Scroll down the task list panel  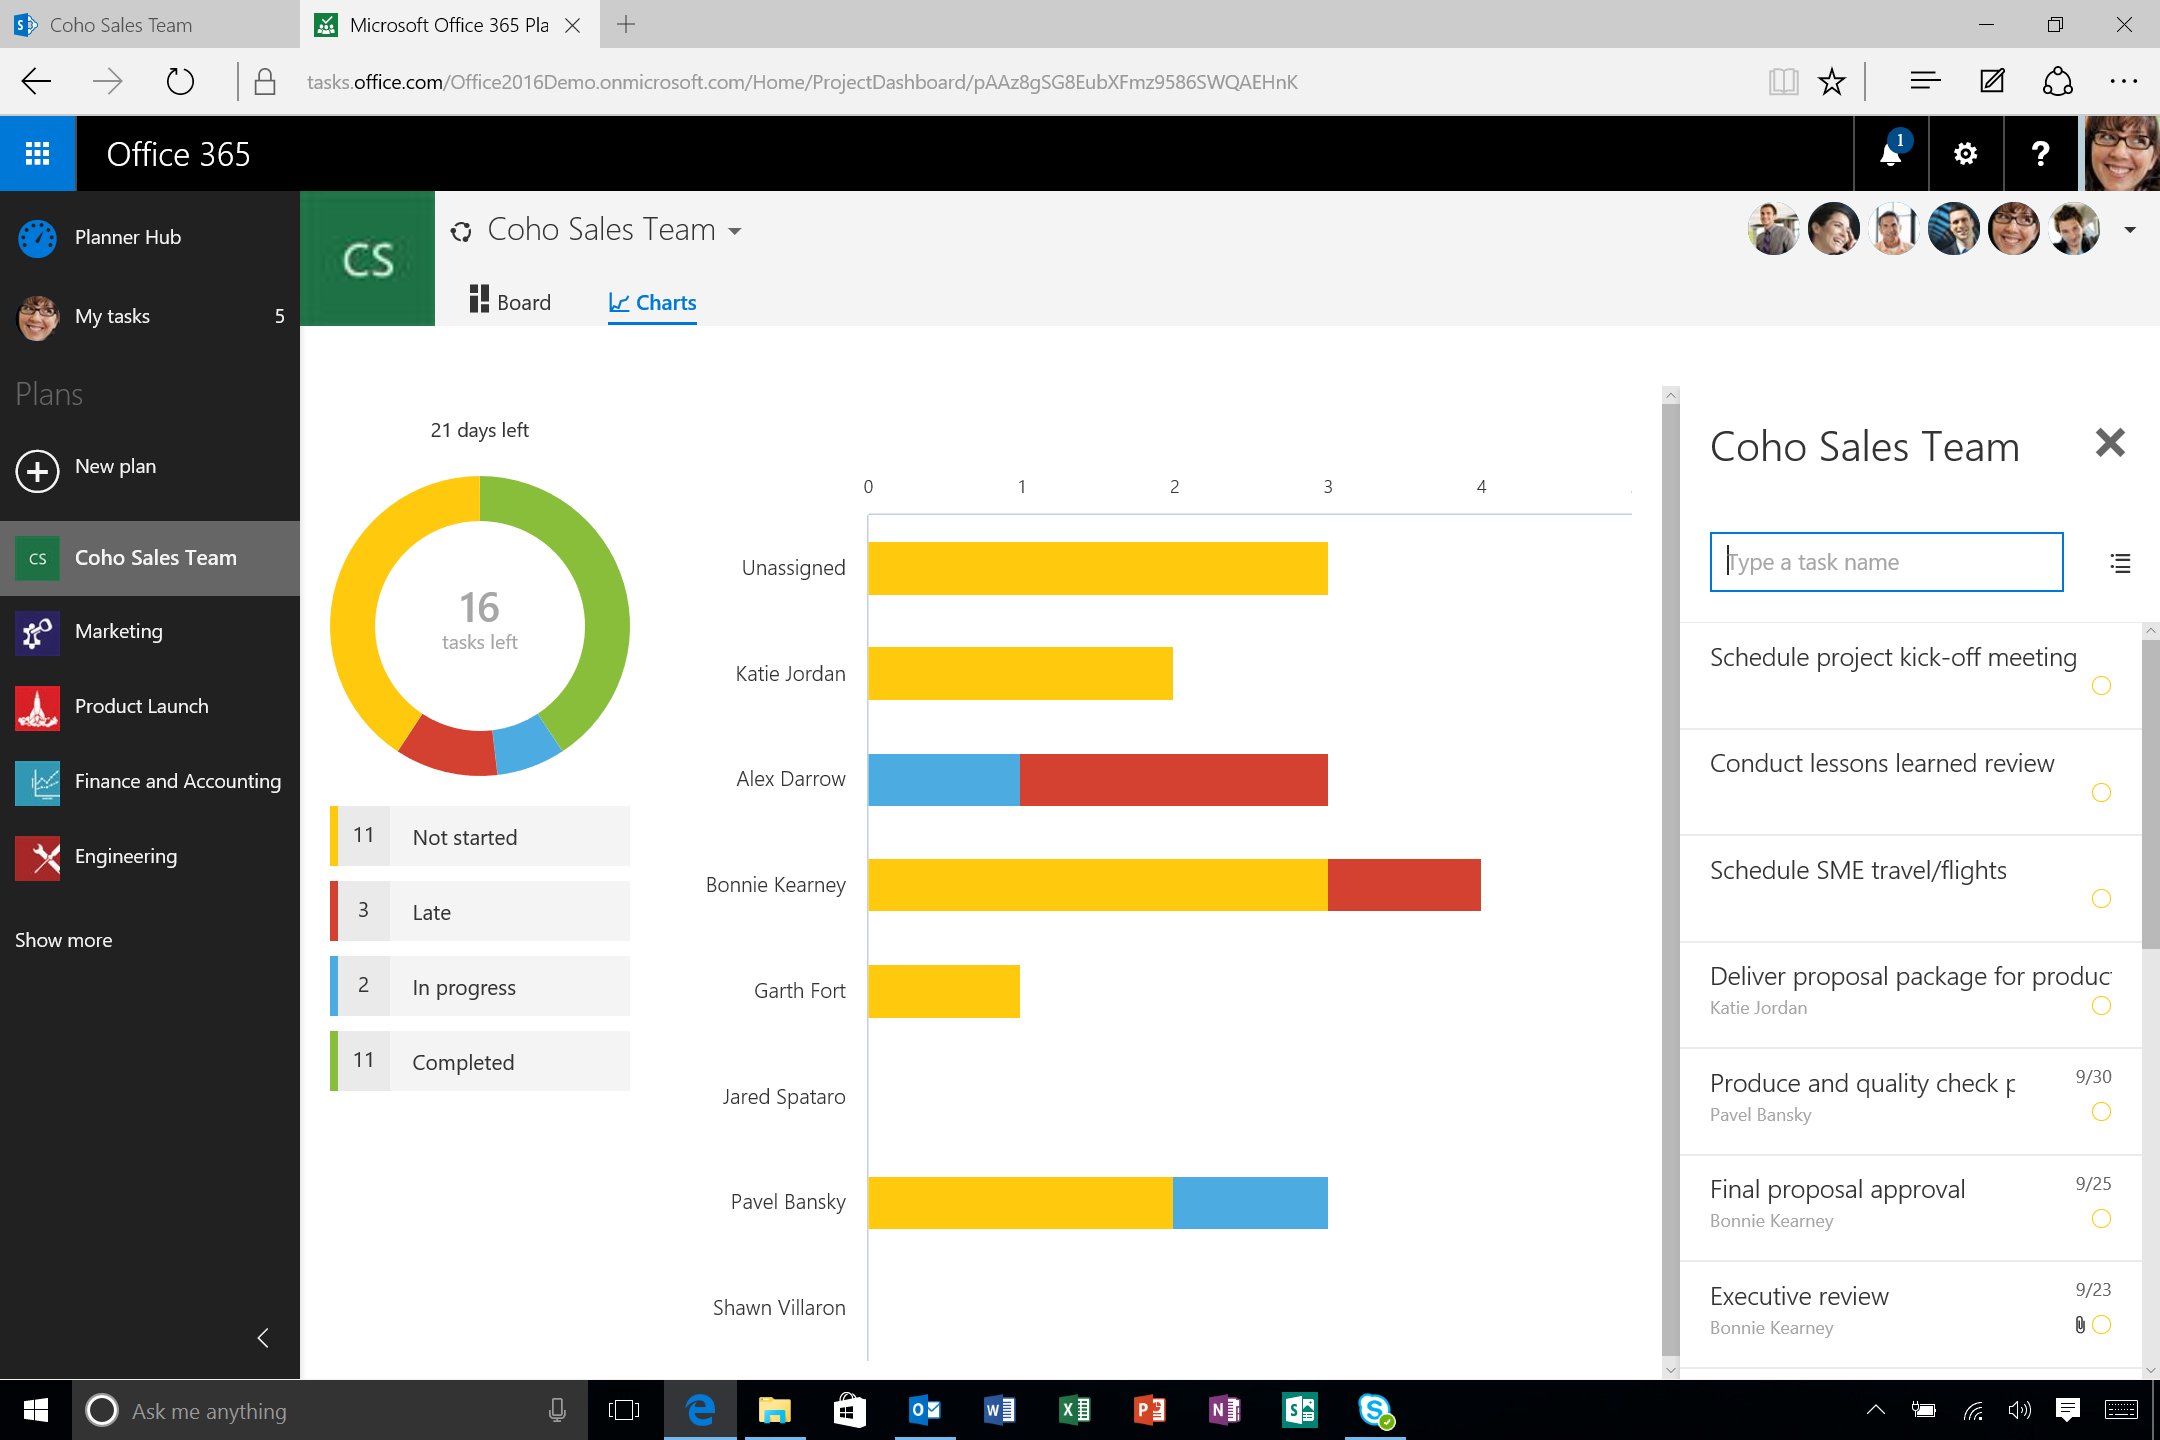click(2150, 1374)
